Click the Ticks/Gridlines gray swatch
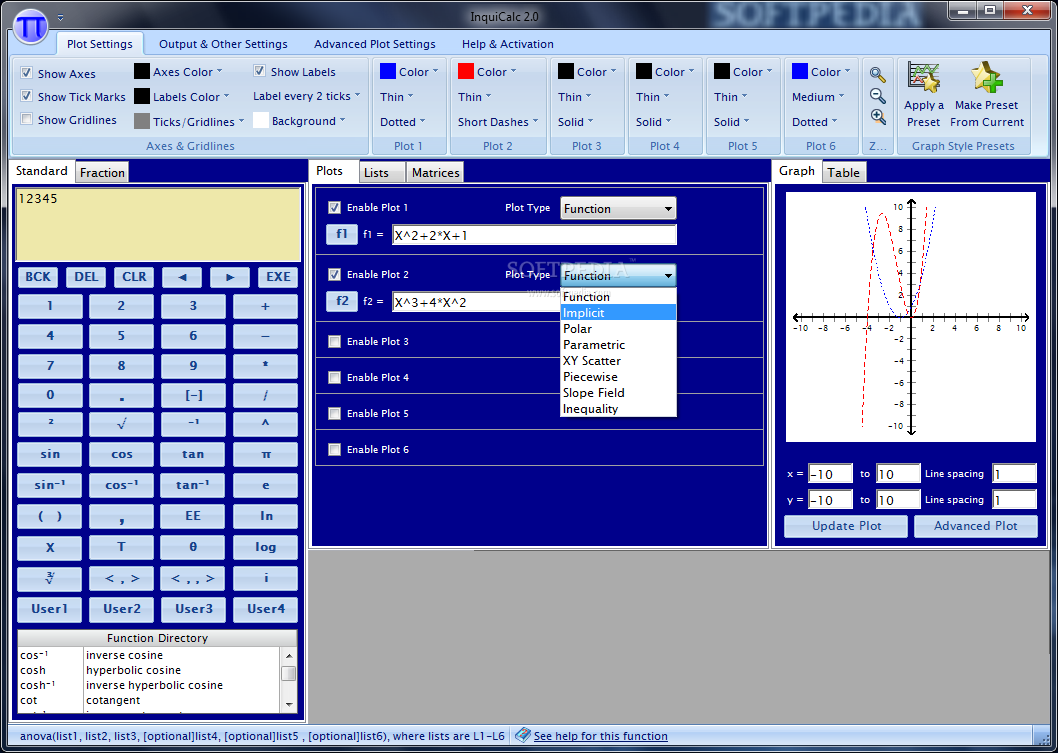Image resolution: width=1058 pixels, height=753 pixels. click(142, 121)
